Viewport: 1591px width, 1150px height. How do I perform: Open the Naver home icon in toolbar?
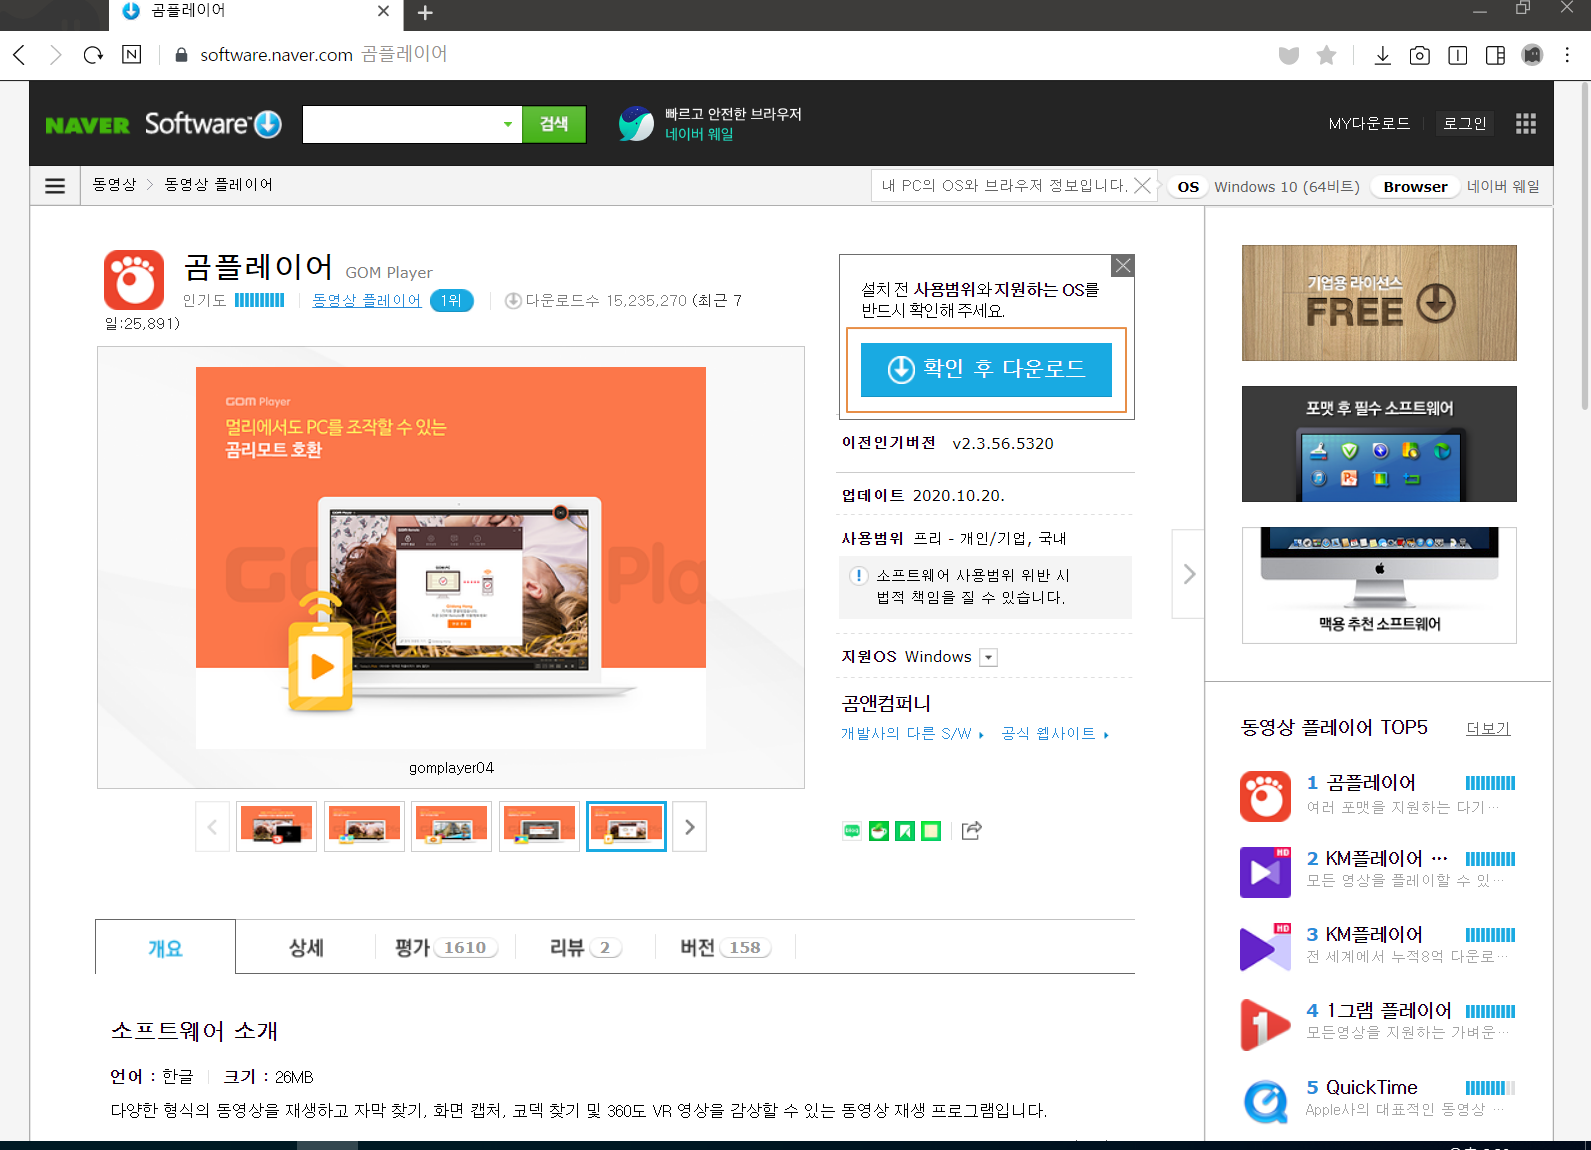[132, 55]
